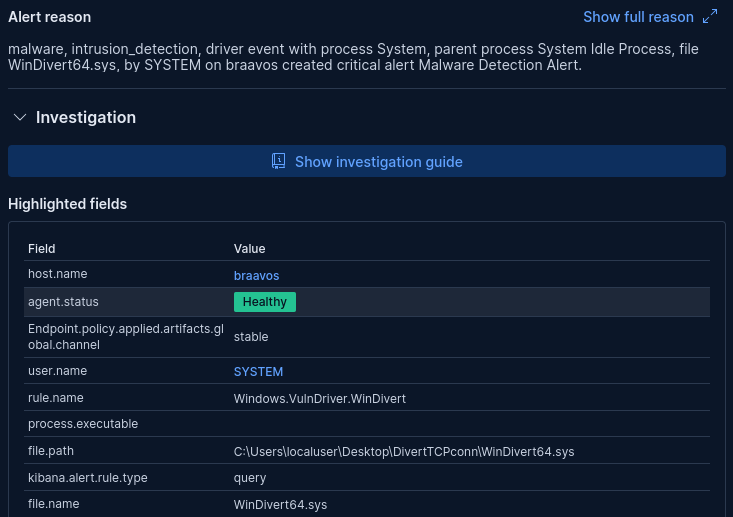
Task: Click the expand arrows icon beside Show full reason
Action: [710, 17]
